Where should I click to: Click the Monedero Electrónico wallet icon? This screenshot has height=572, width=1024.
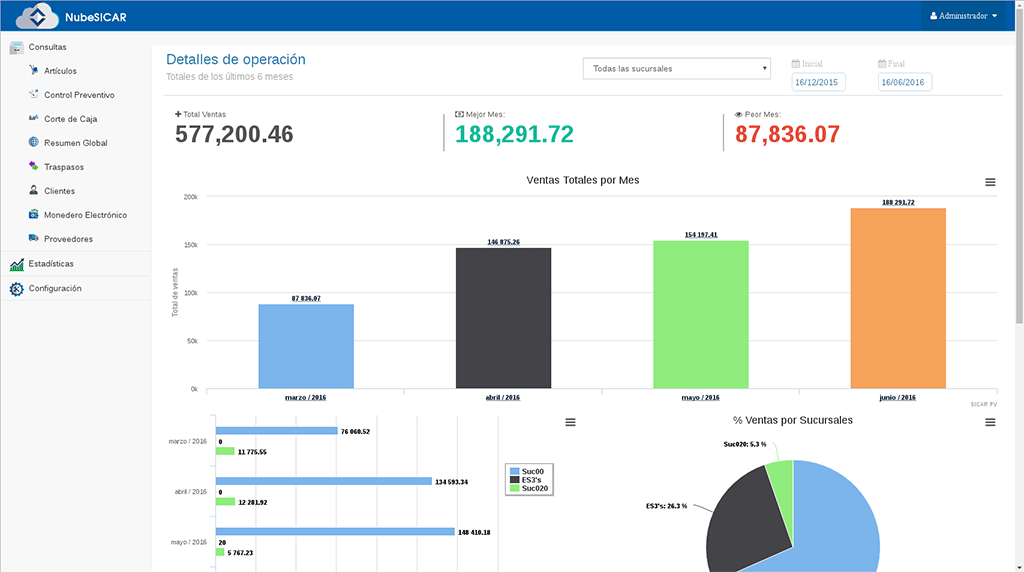pos(33,214)
